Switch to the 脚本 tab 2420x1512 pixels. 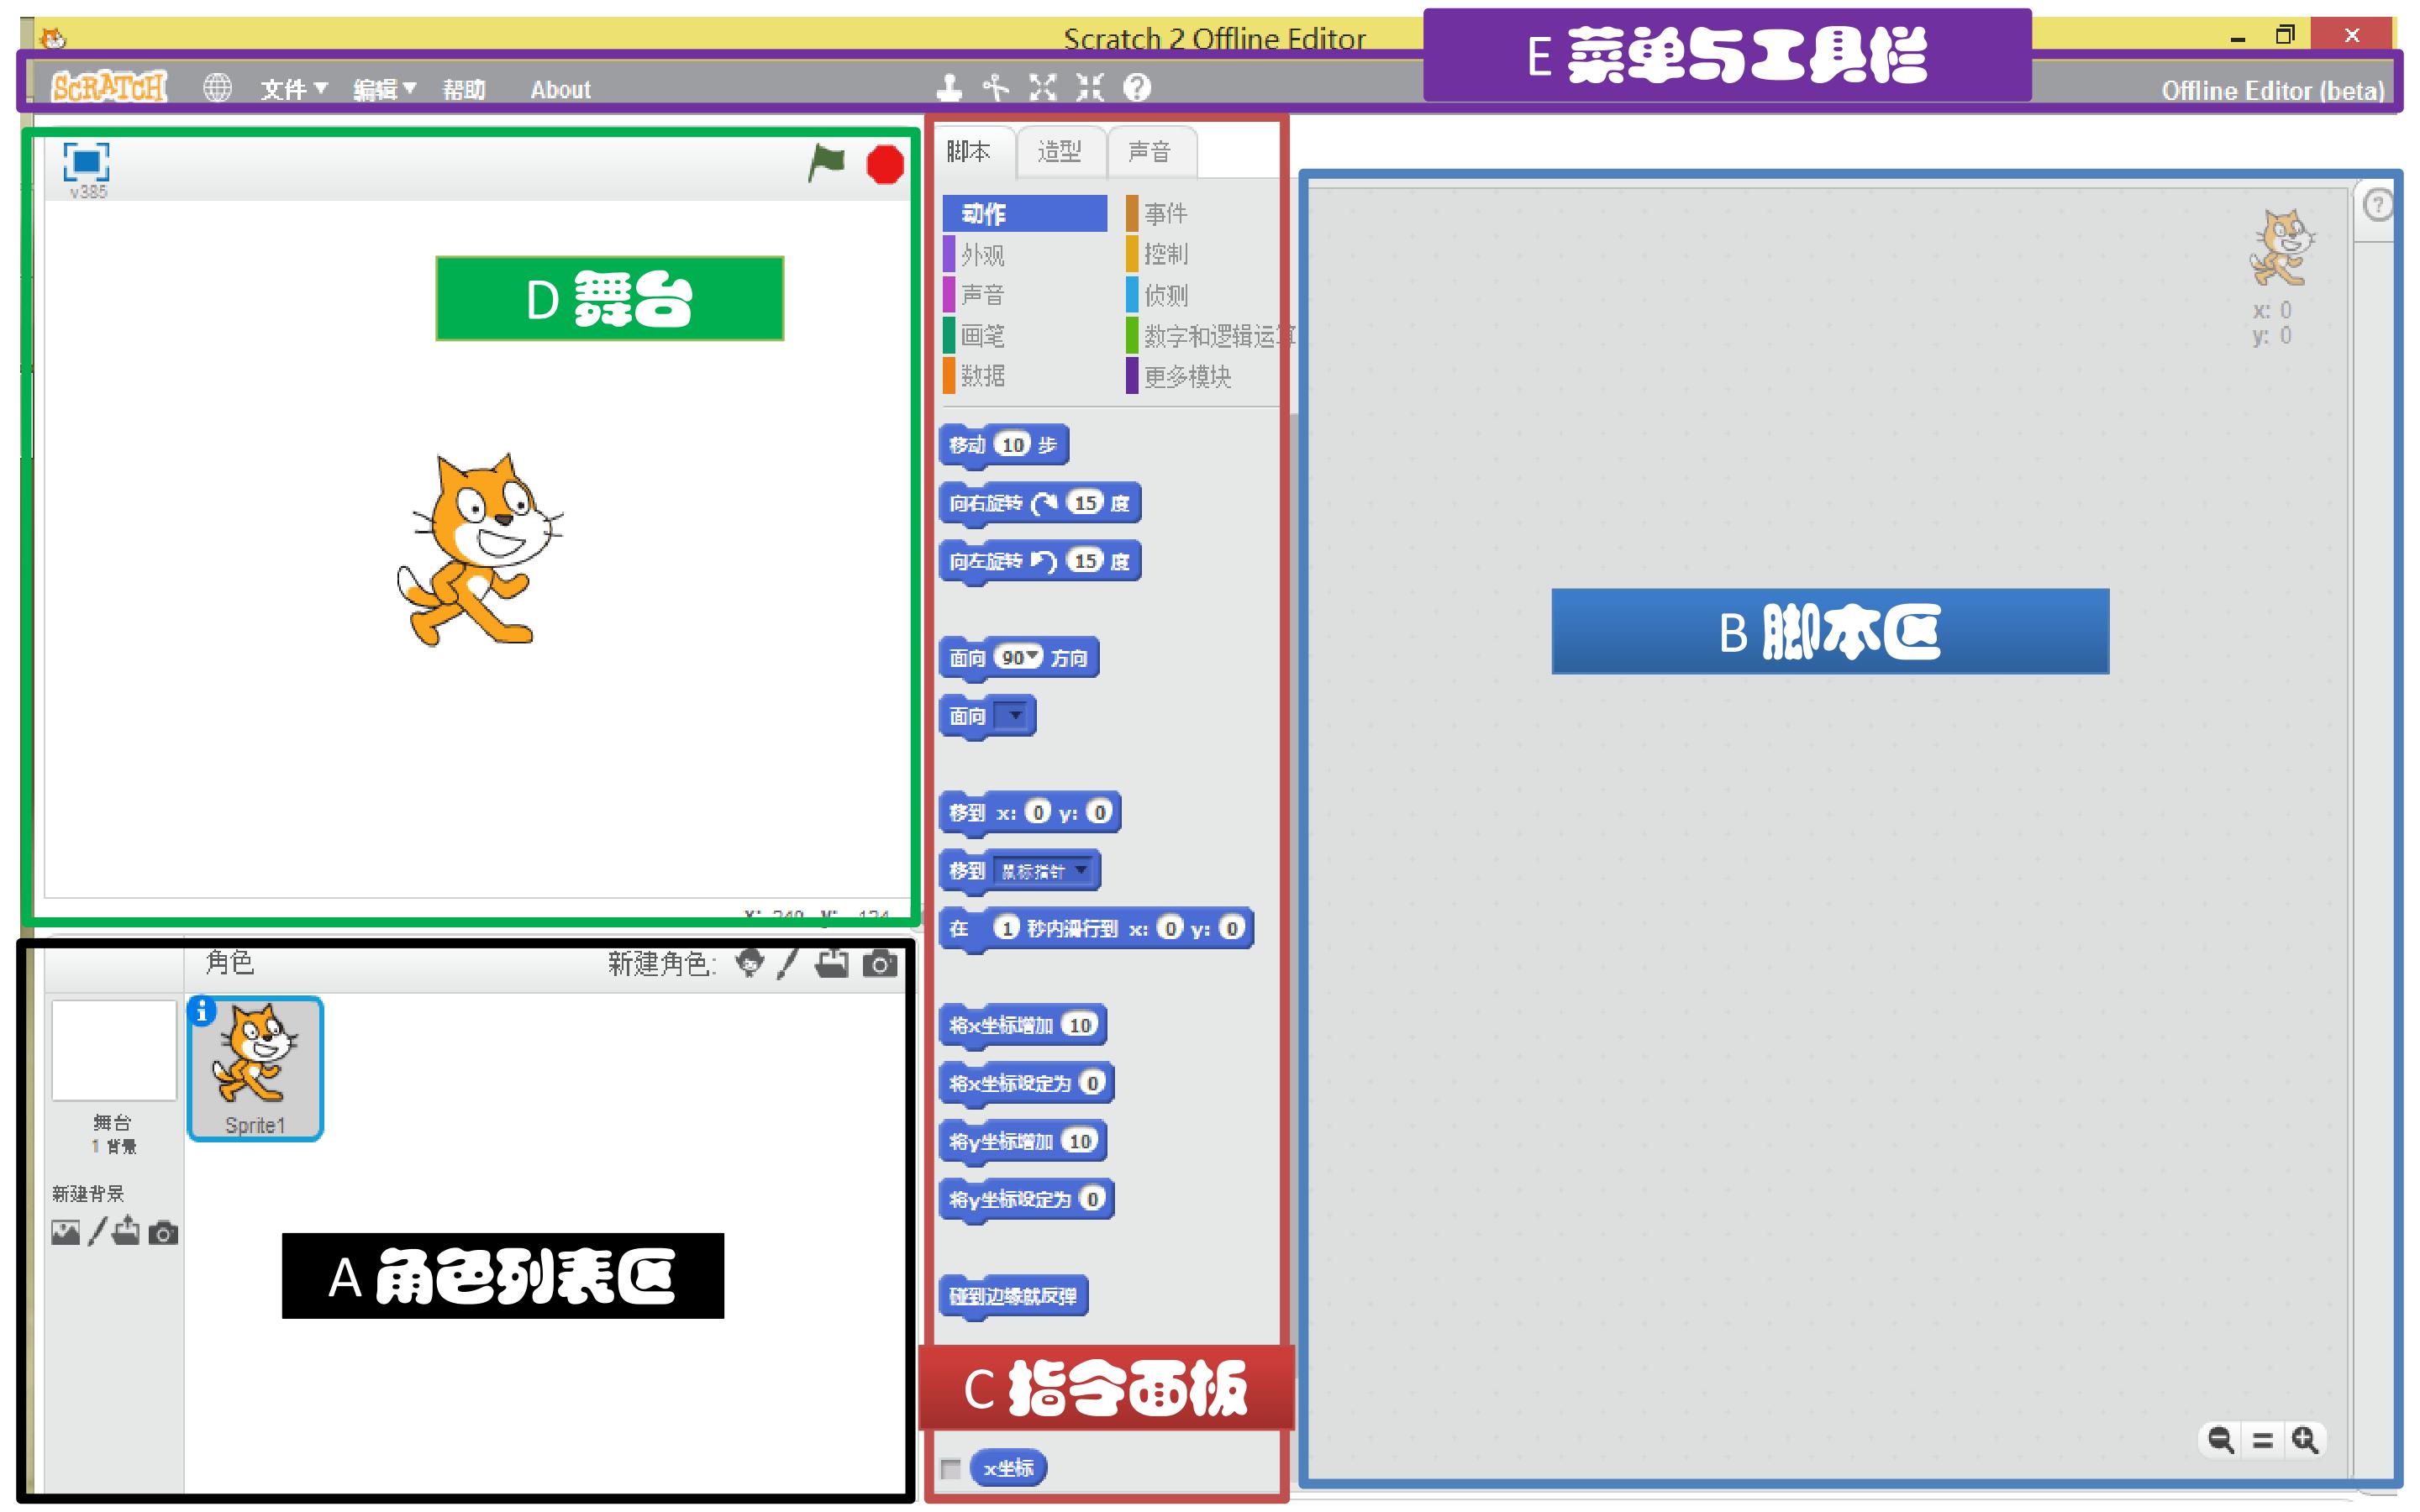click(968, 152)
